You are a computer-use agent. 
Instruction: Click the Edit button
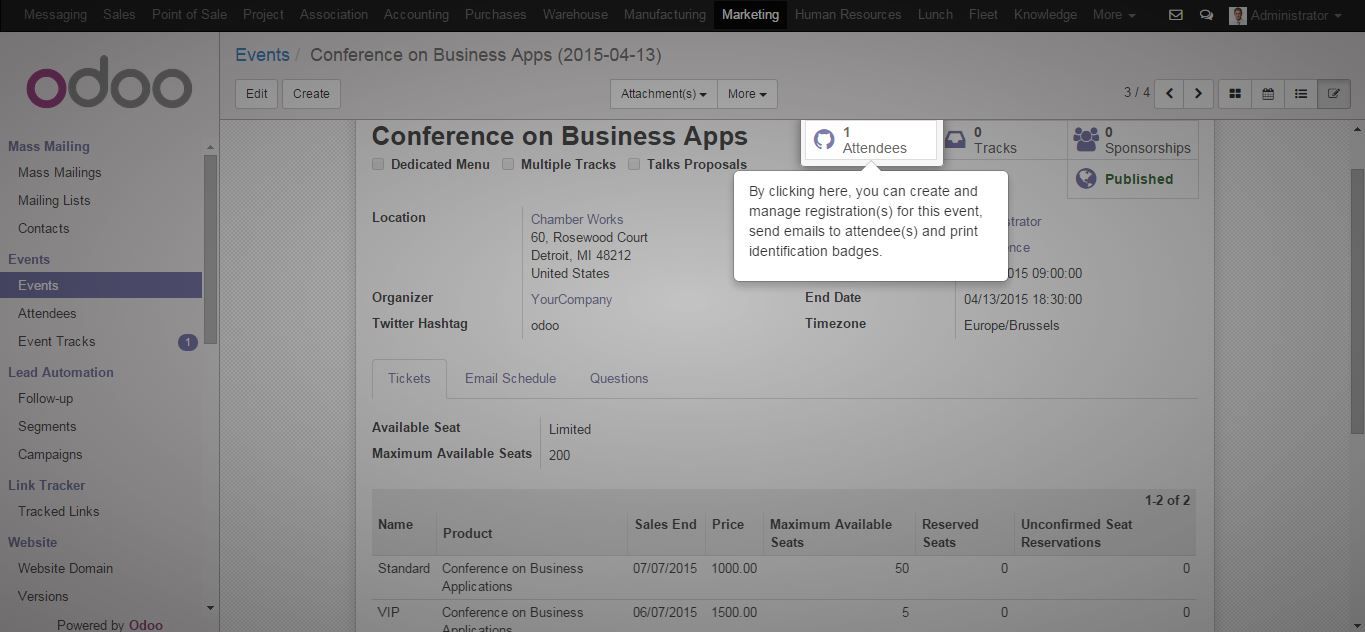point(257,94)
